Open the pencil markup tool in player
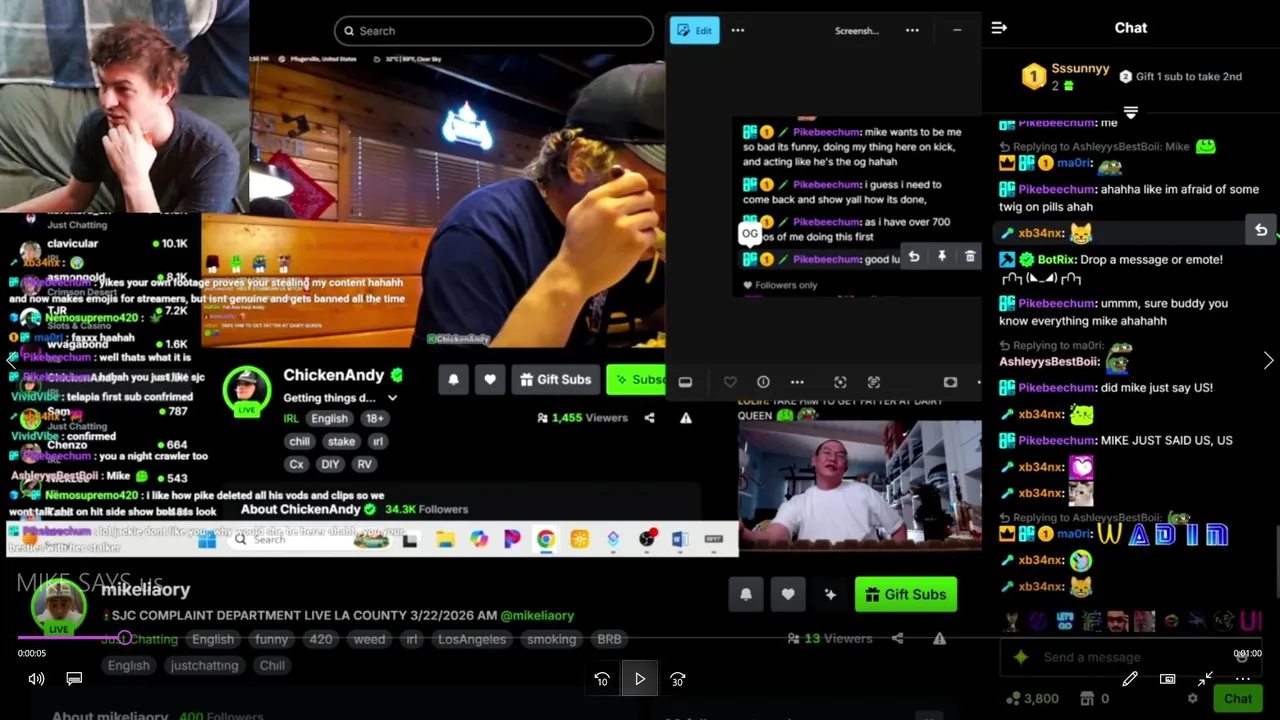 tap(1130, 679)
